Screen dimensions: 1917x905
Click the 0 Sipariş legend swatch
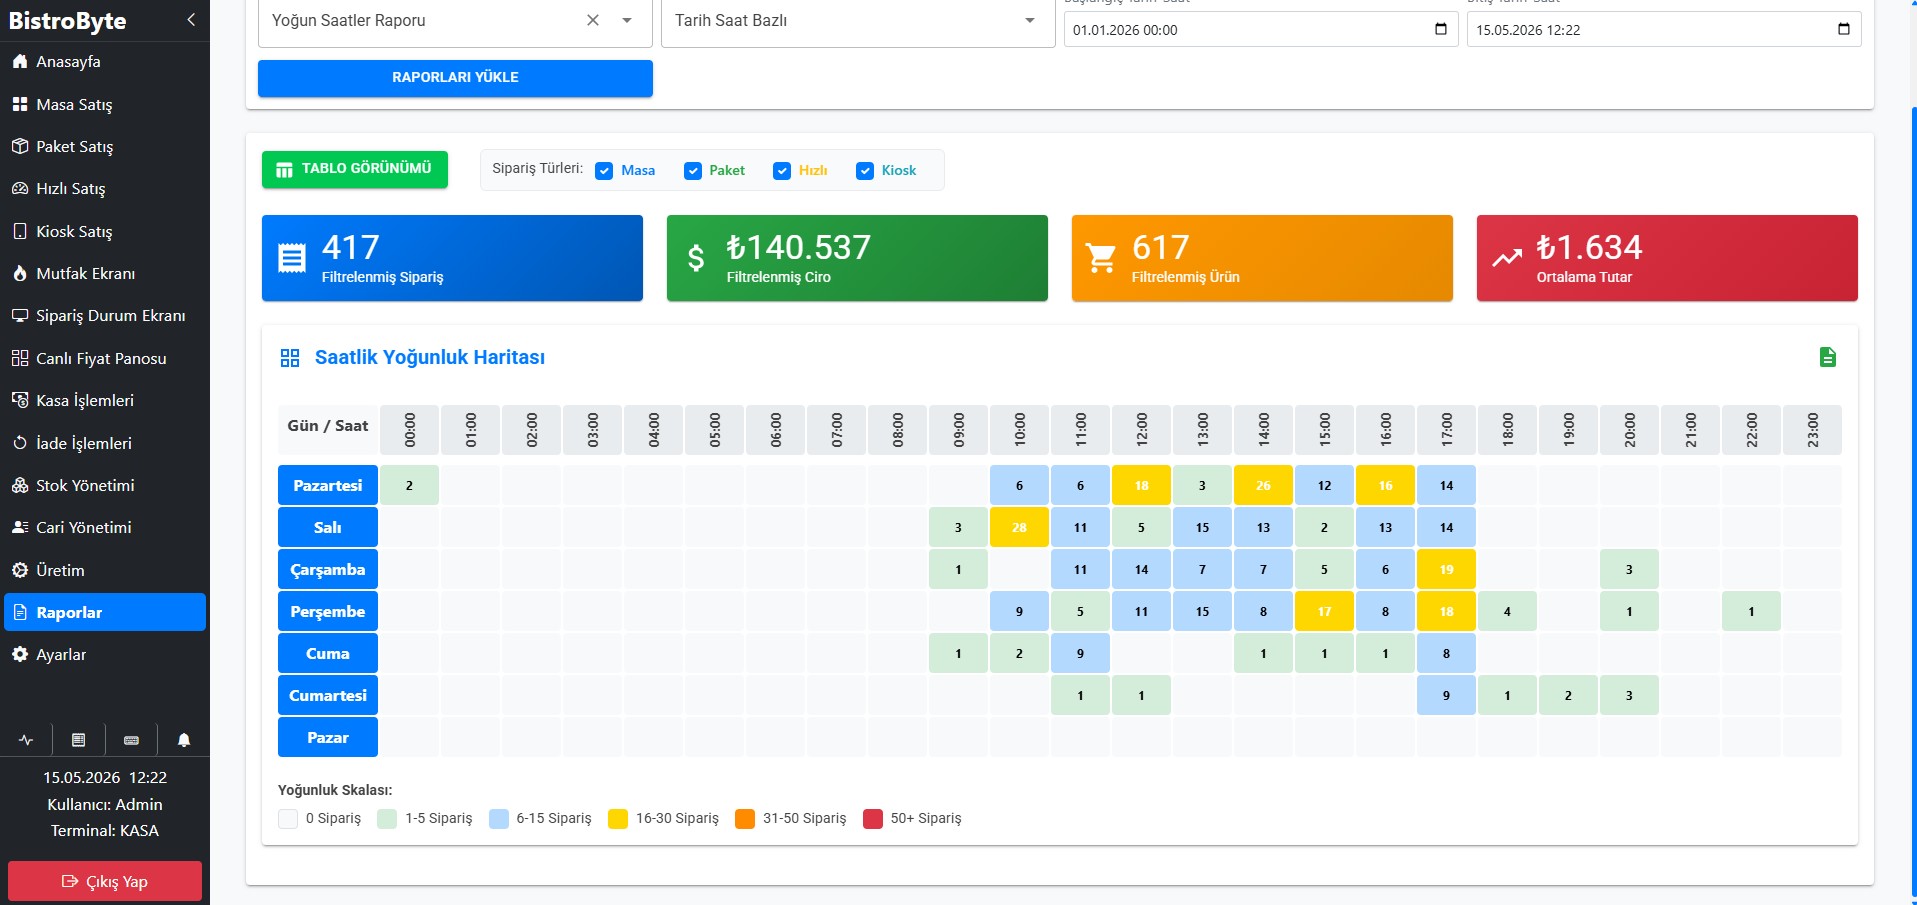(x=288, y=818)
